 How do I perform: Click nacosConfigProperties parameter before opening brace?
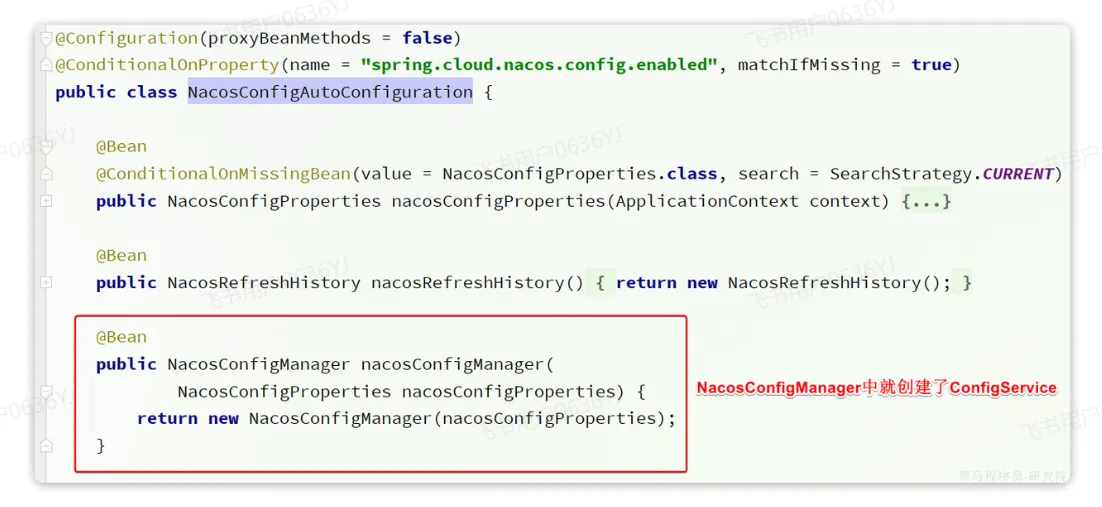click(508, 392)
